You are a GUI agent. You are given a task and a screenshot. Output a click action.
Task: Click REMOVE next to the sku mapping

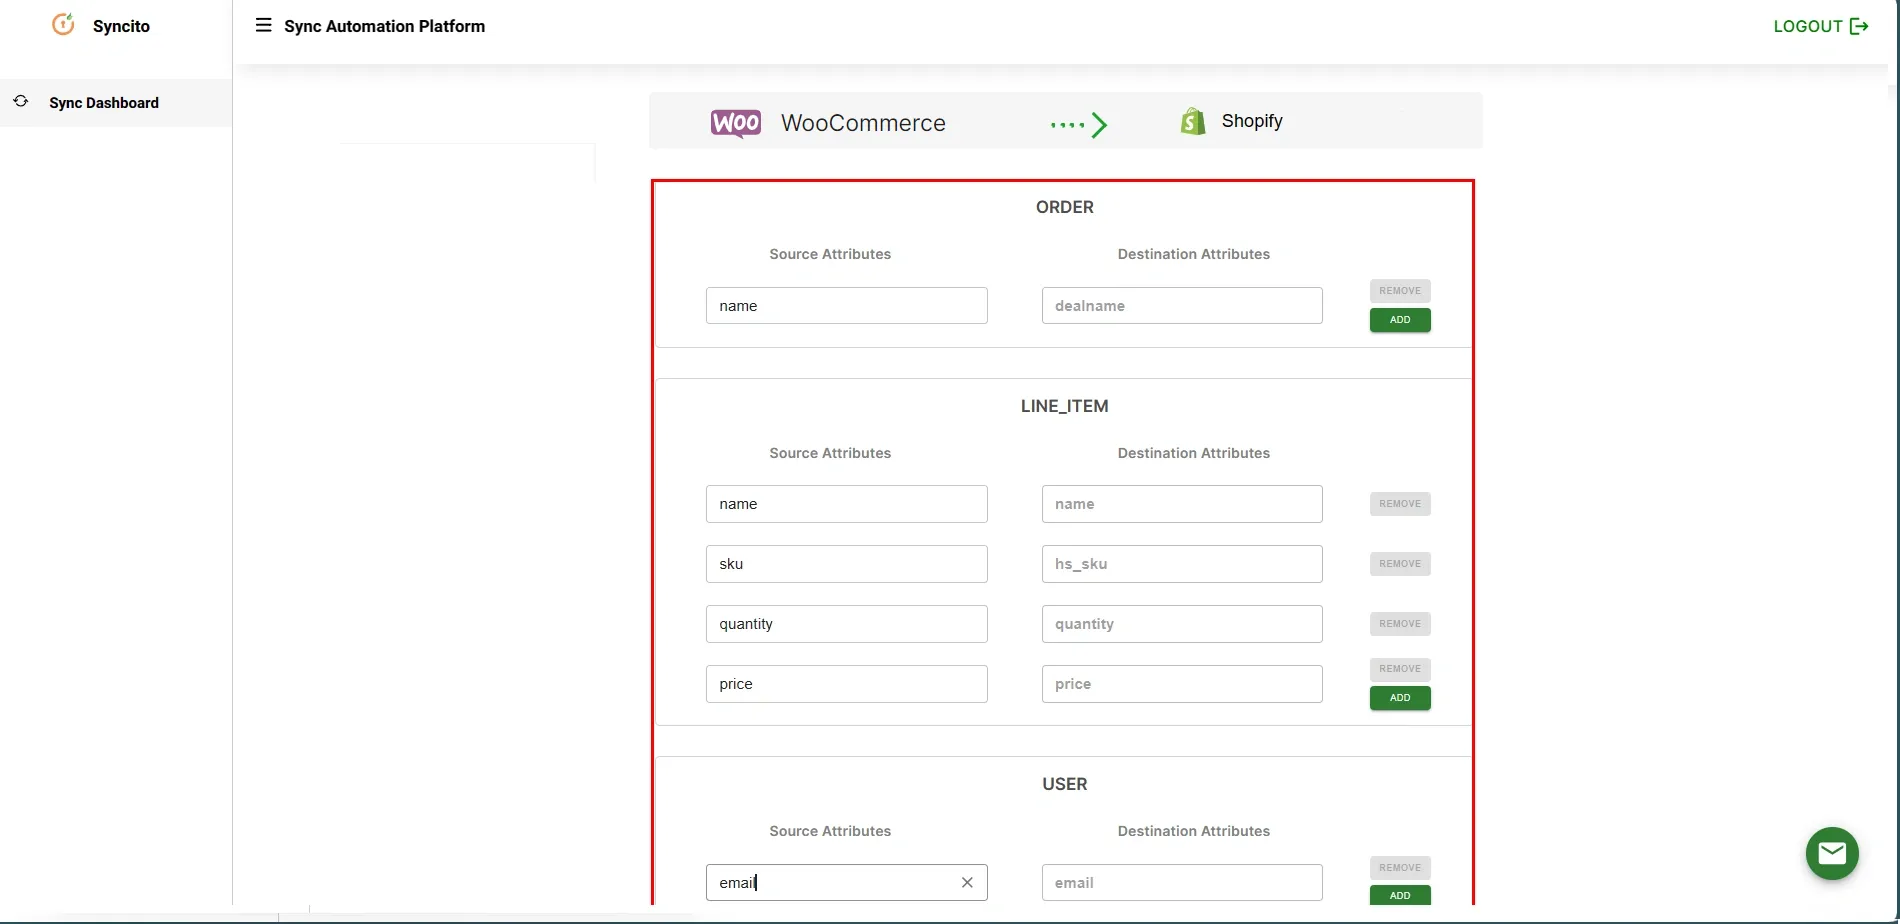click(1399, 563)
